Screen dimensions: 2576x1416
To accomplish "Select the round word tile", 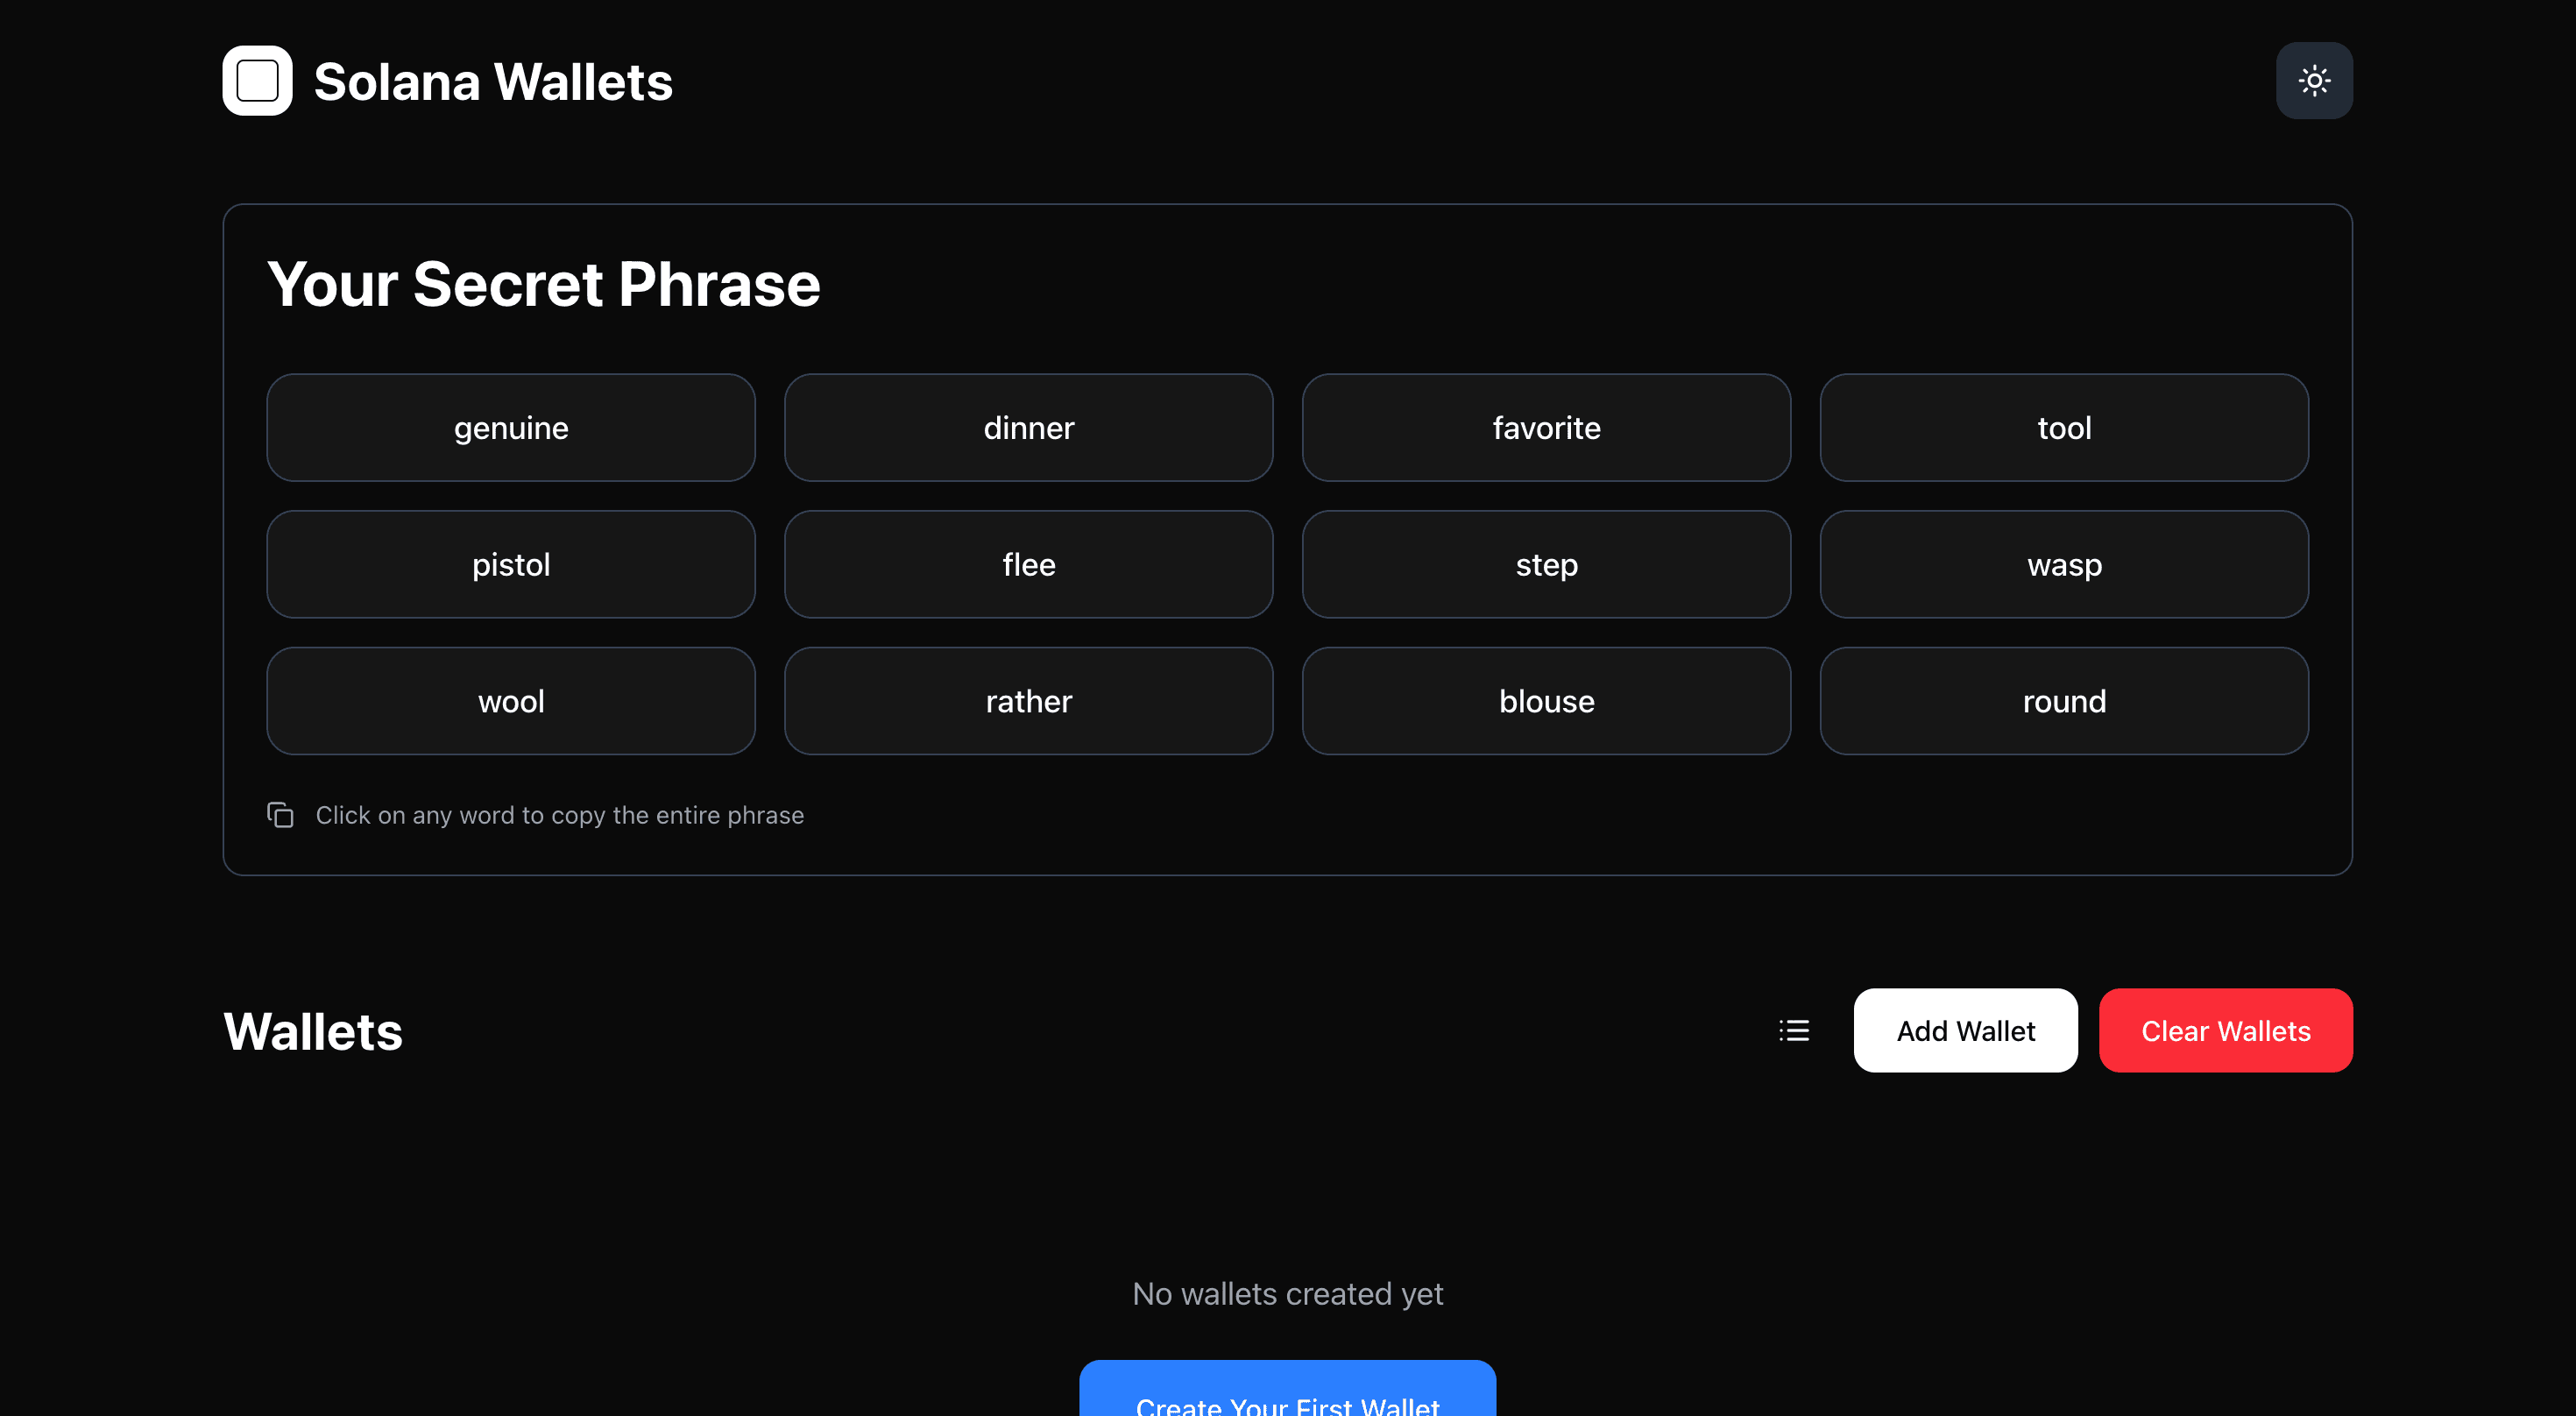I will 2063,701.
